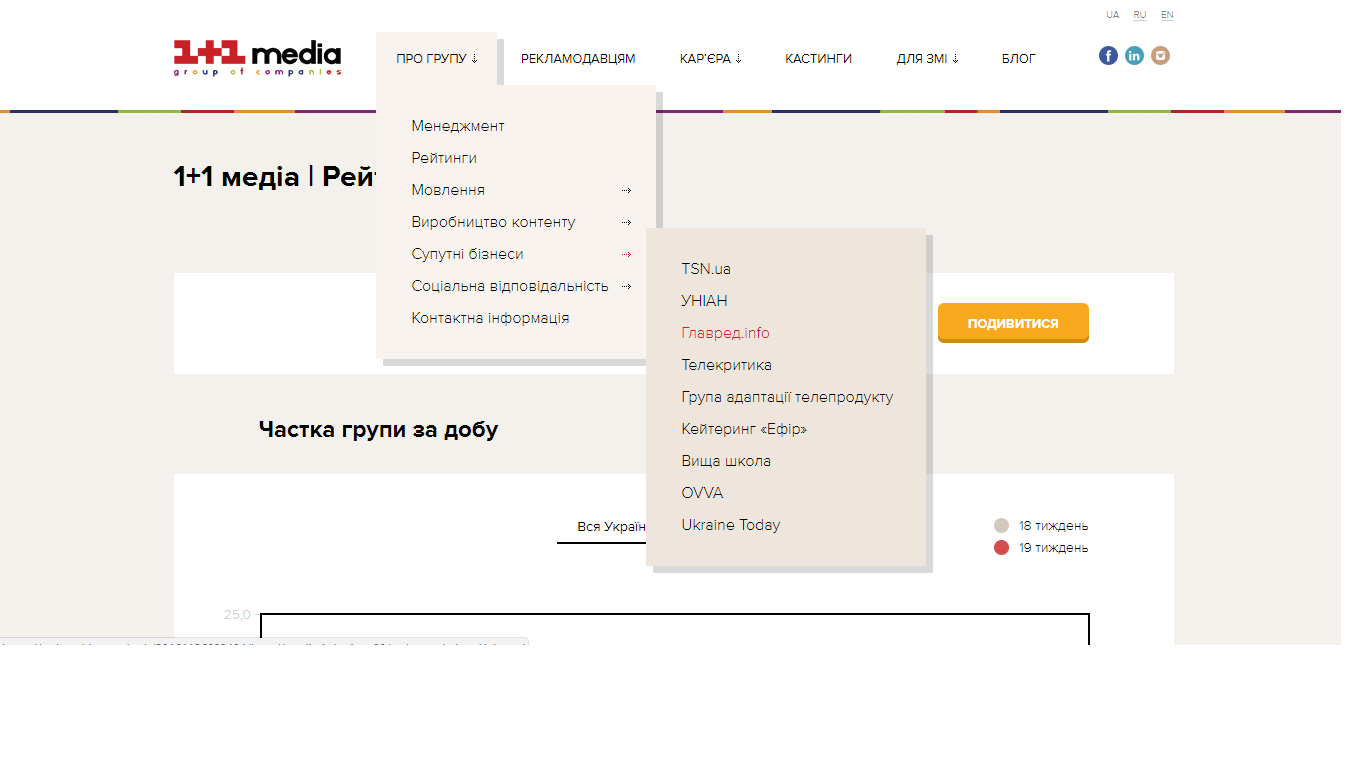Open the КАСТИНГИ menu item
The height and width of the screenshot is (768, 1366).
pos(818,59)
